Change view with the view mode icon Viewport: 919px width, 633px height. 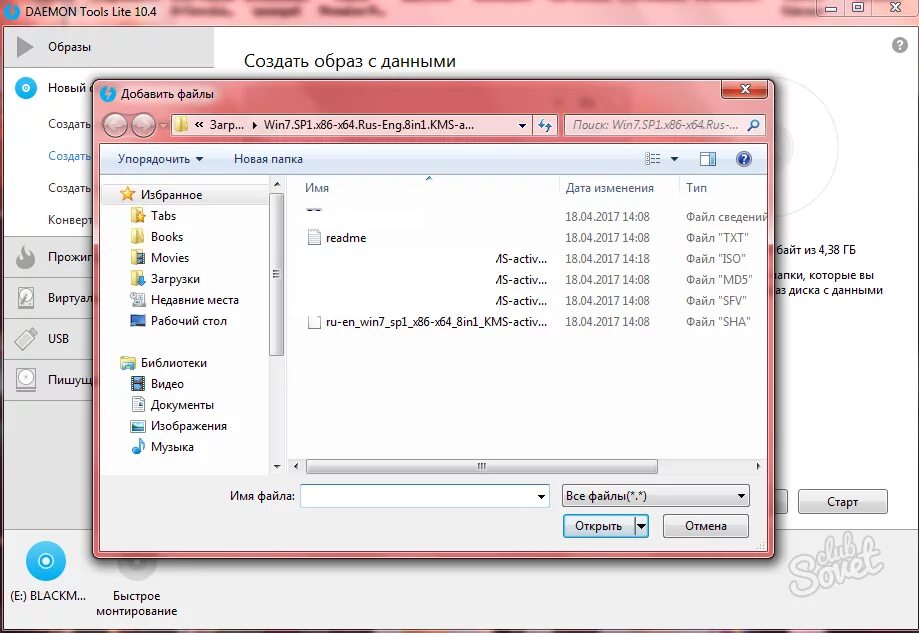[652, 159]
